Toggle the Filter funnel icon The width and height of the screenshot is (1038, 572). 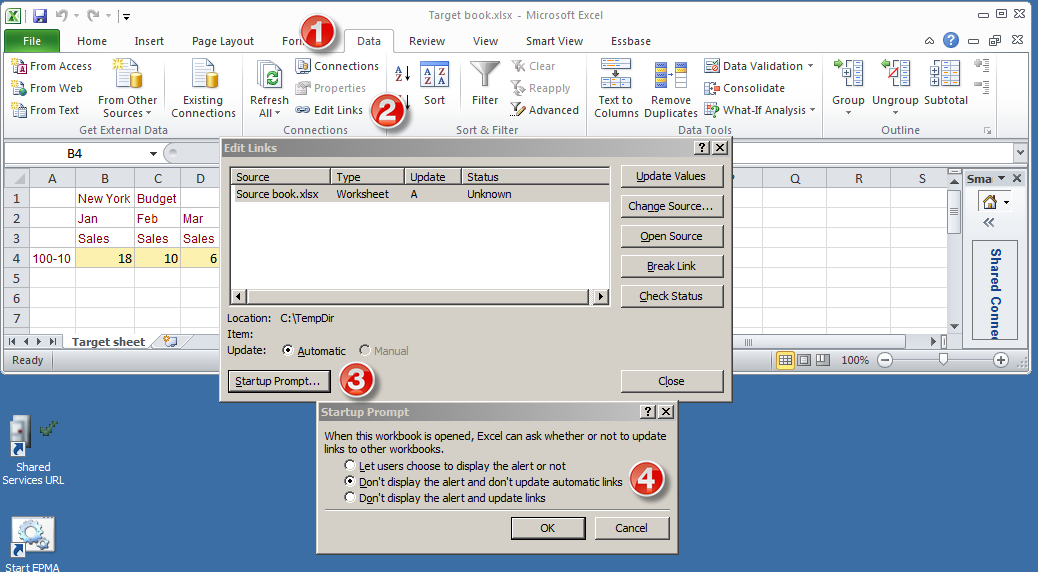[x=485, y=74]
